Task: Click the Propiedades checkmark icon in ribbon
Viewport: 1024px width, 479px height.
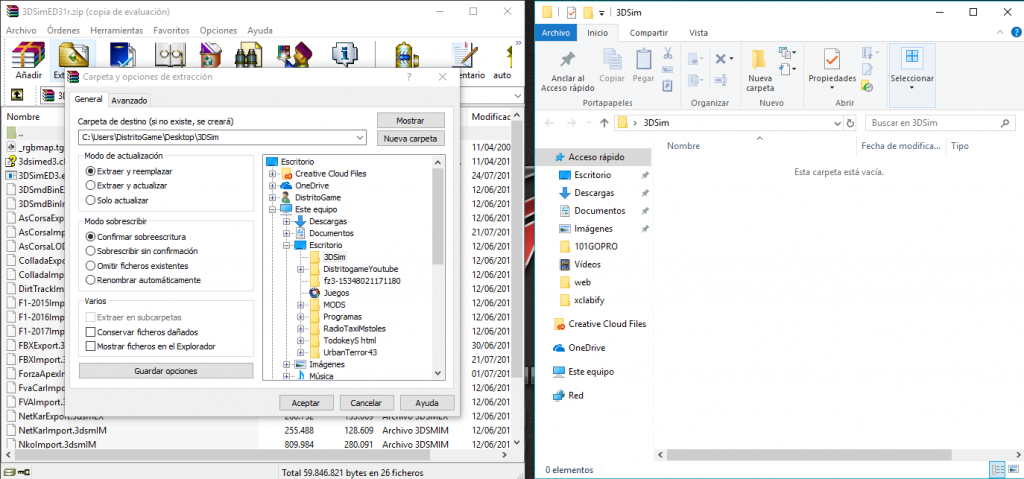Action: coord(831,59)
